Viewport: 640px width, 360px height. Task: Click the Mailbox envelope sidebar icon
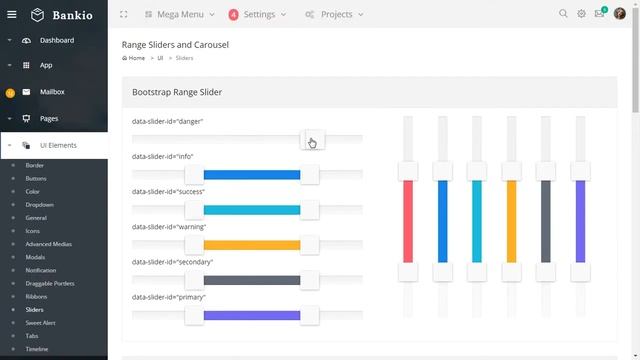pyautogui.click(x=26, y=92)
